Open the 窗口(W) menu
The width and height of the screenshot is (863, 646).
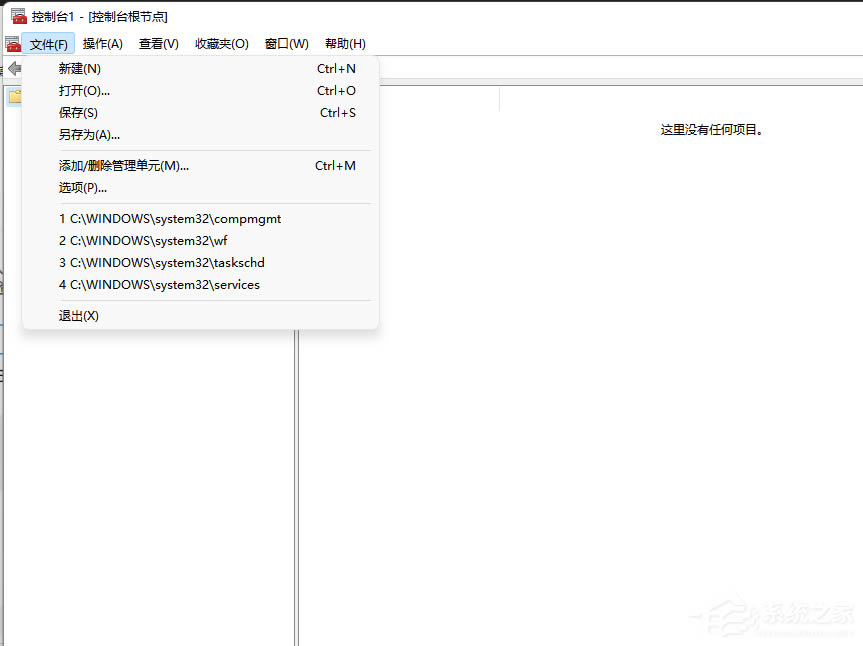285,43
